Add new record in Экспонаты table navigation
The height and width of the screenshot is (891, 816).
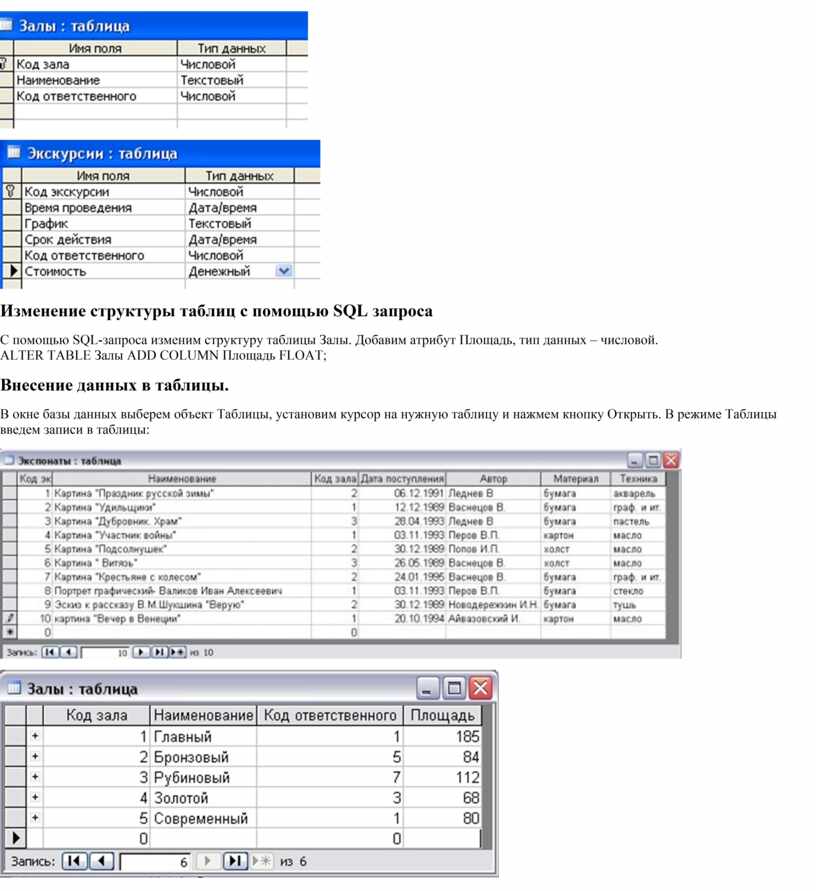point(177,652)
